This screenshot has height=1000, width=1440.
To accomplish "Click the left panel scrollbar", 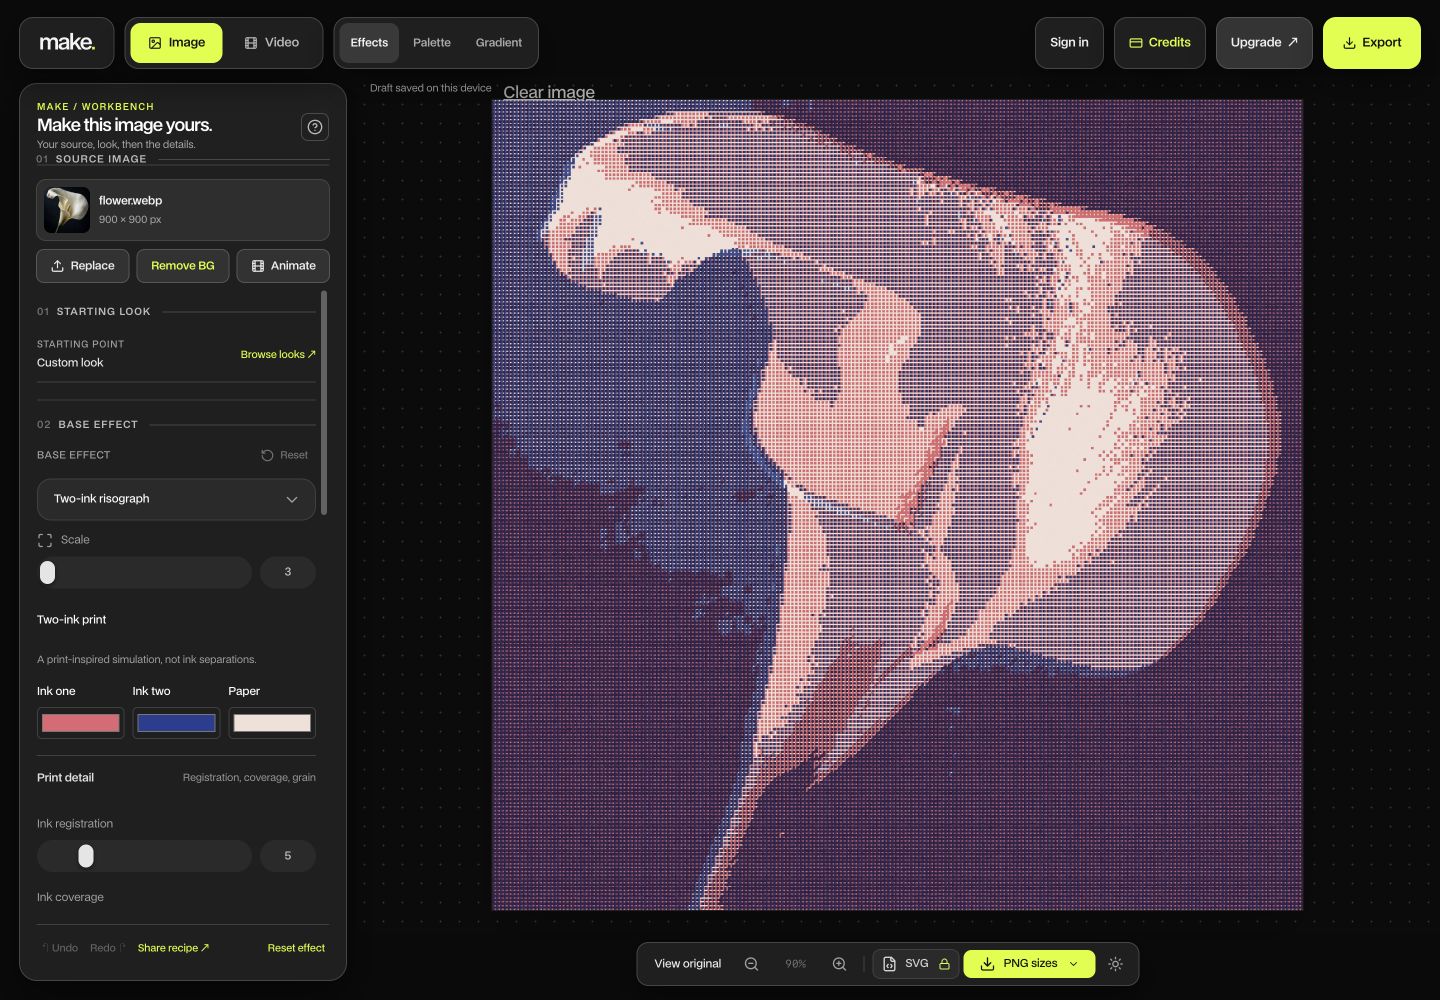I will click(324, 403).
